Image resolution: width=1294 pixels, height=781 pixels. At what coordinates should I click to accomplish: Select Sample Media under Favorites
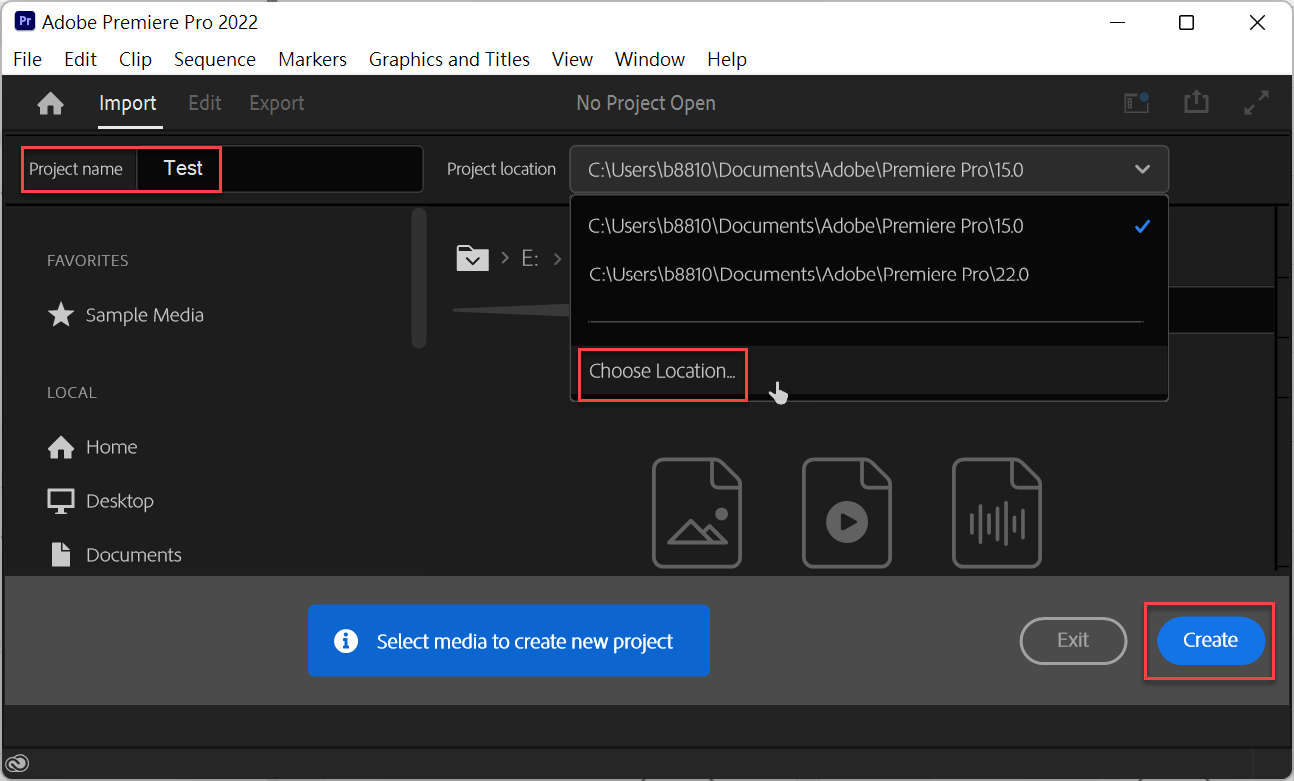[126, 315]
